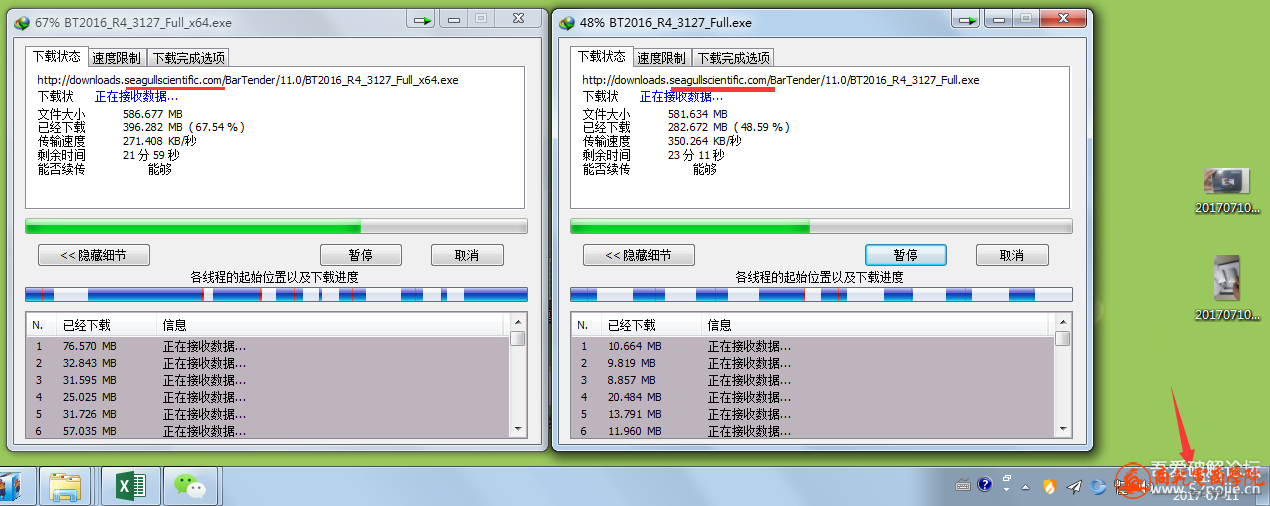This screenshot has width=1270, height=506.
Task: Open the upper 20170710 image thumbnail on the desktop
Action: pyautogui.click(x=1225, y=181)
